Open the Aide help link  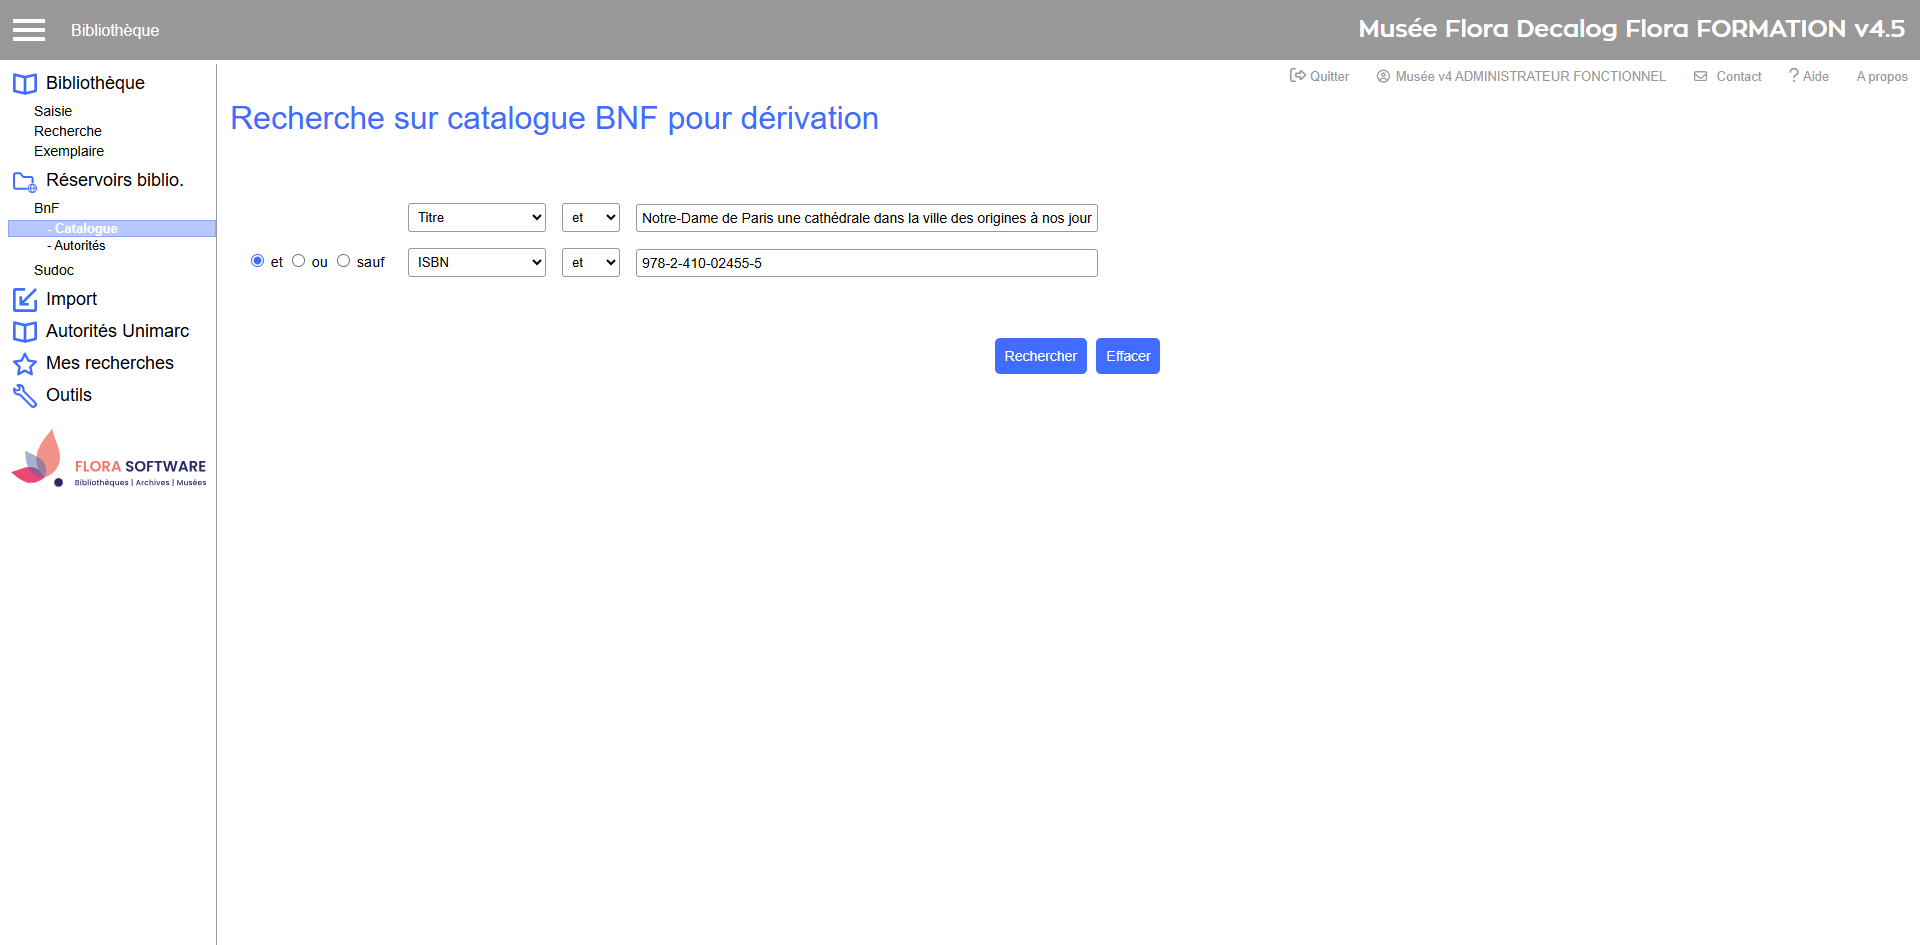click(x=1809, y=76)
